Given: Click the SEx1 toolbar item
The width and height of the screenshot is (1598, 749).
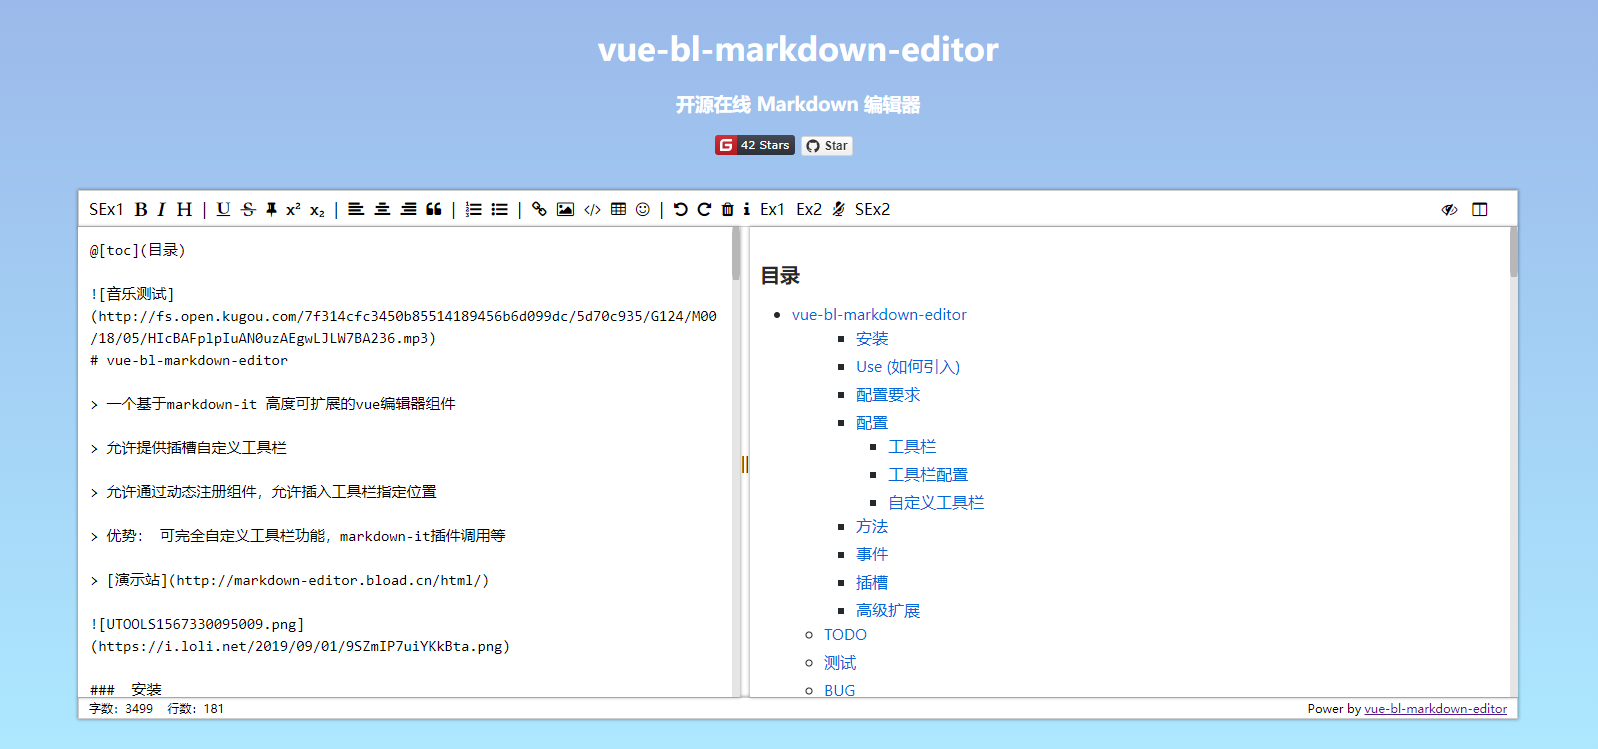Looking at the screenshot, I should [x=106, y=209].
